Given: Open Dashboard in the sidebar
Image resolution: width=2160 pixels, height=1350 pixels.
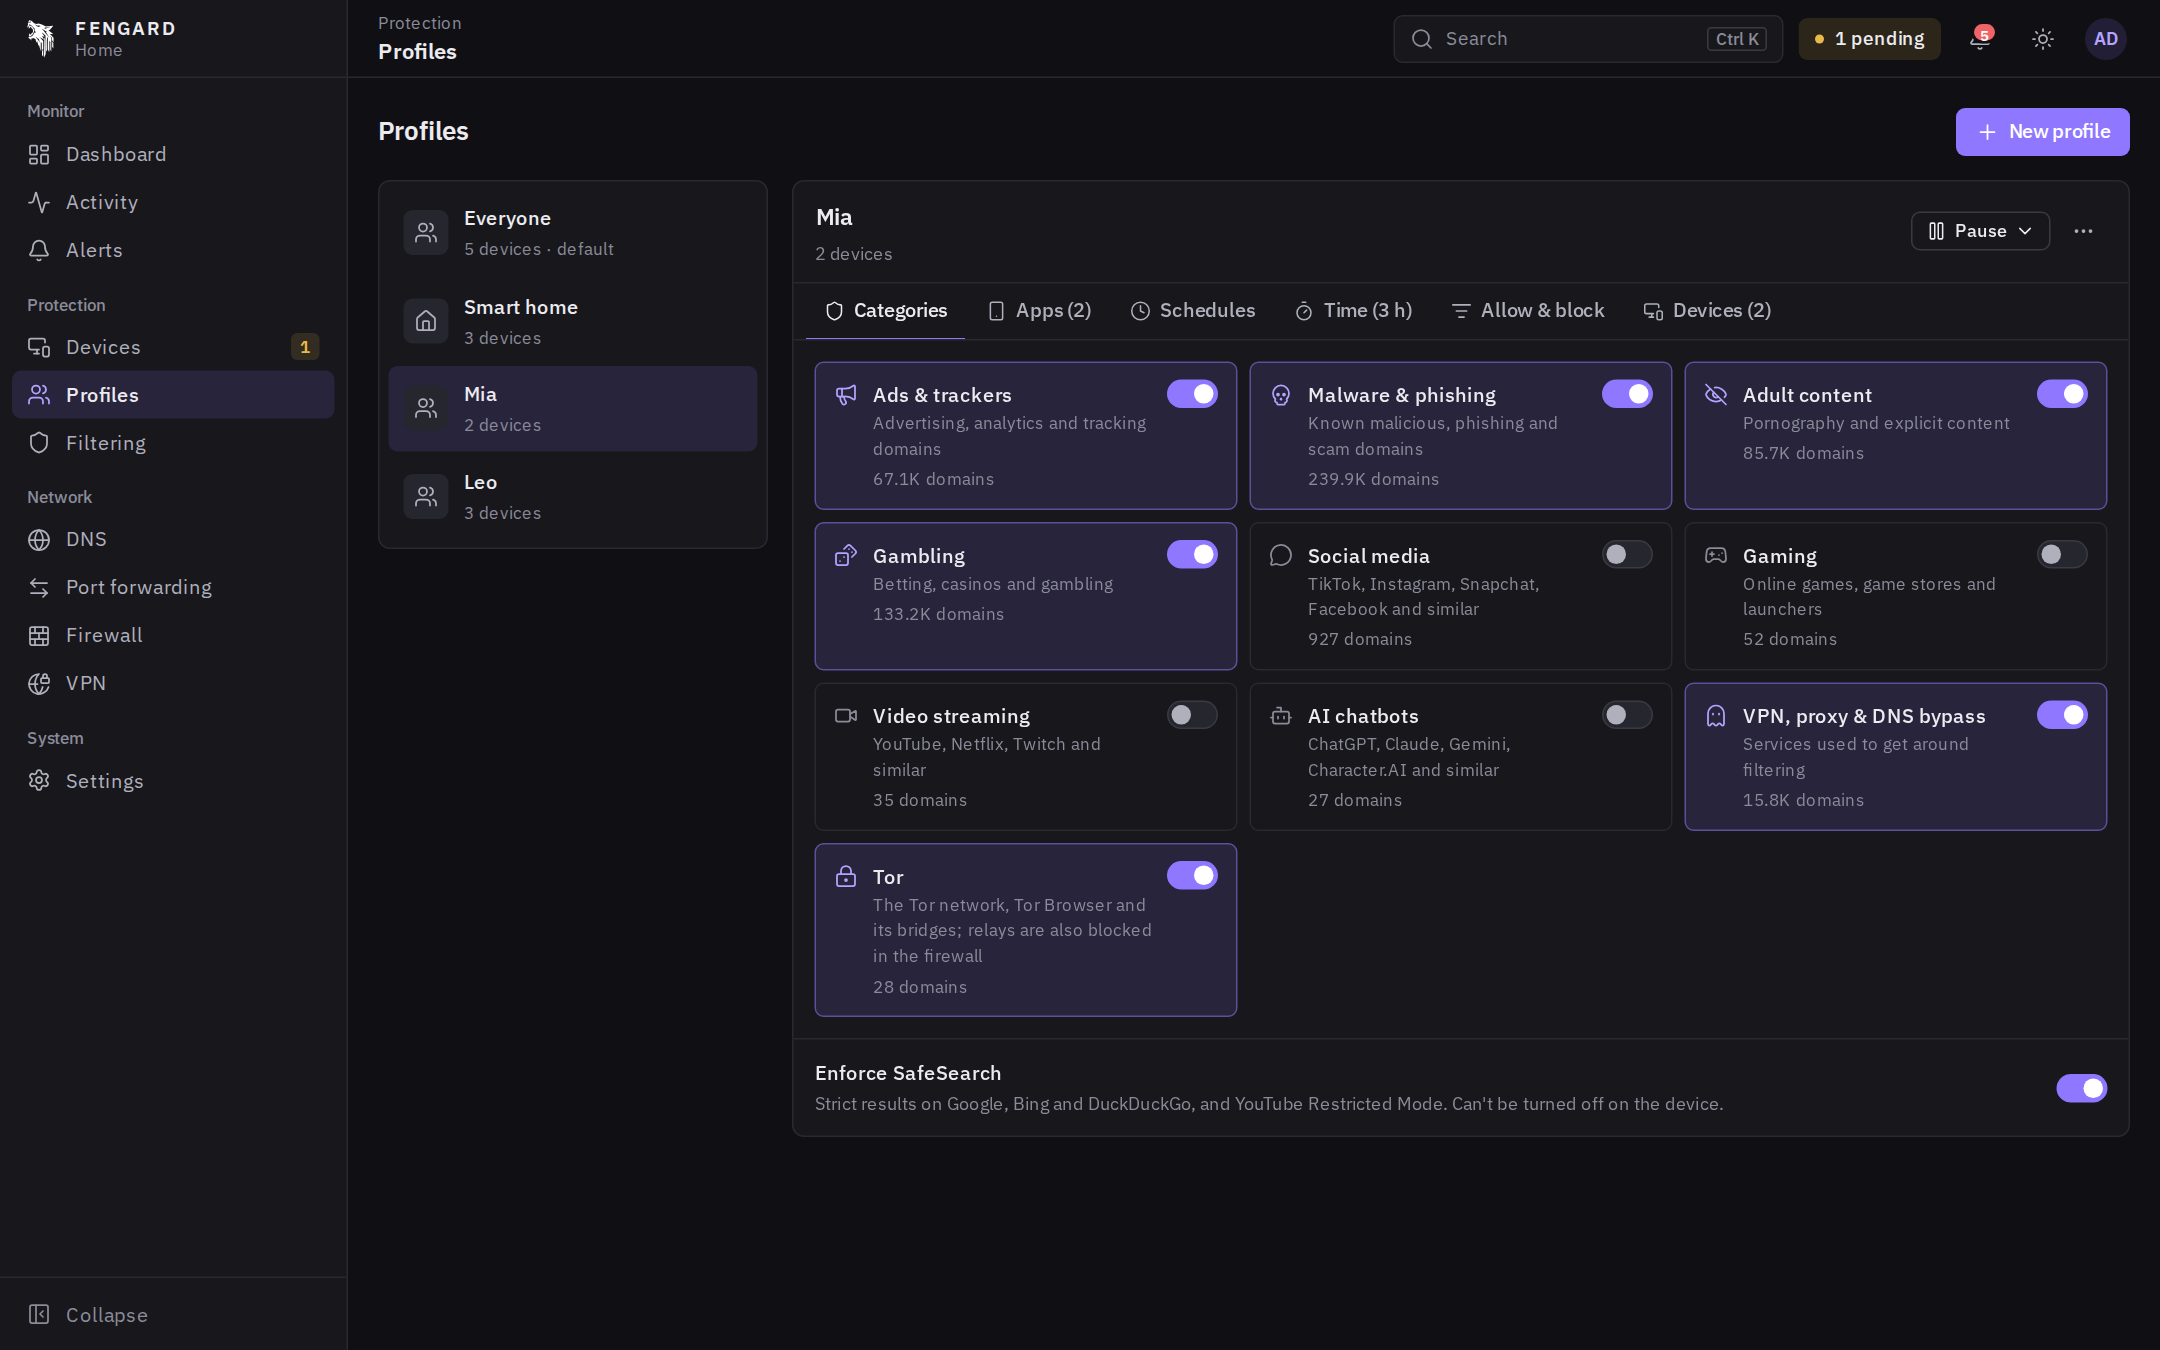Looking at the screenshot, I should coord(173,154).
